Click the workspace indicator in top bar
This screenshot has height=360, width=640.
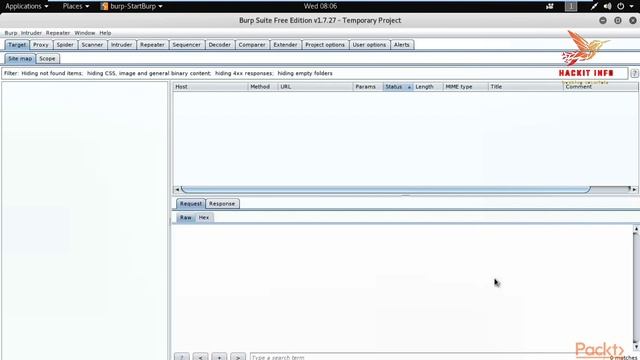pyautogui.click(x=571, y=6)
